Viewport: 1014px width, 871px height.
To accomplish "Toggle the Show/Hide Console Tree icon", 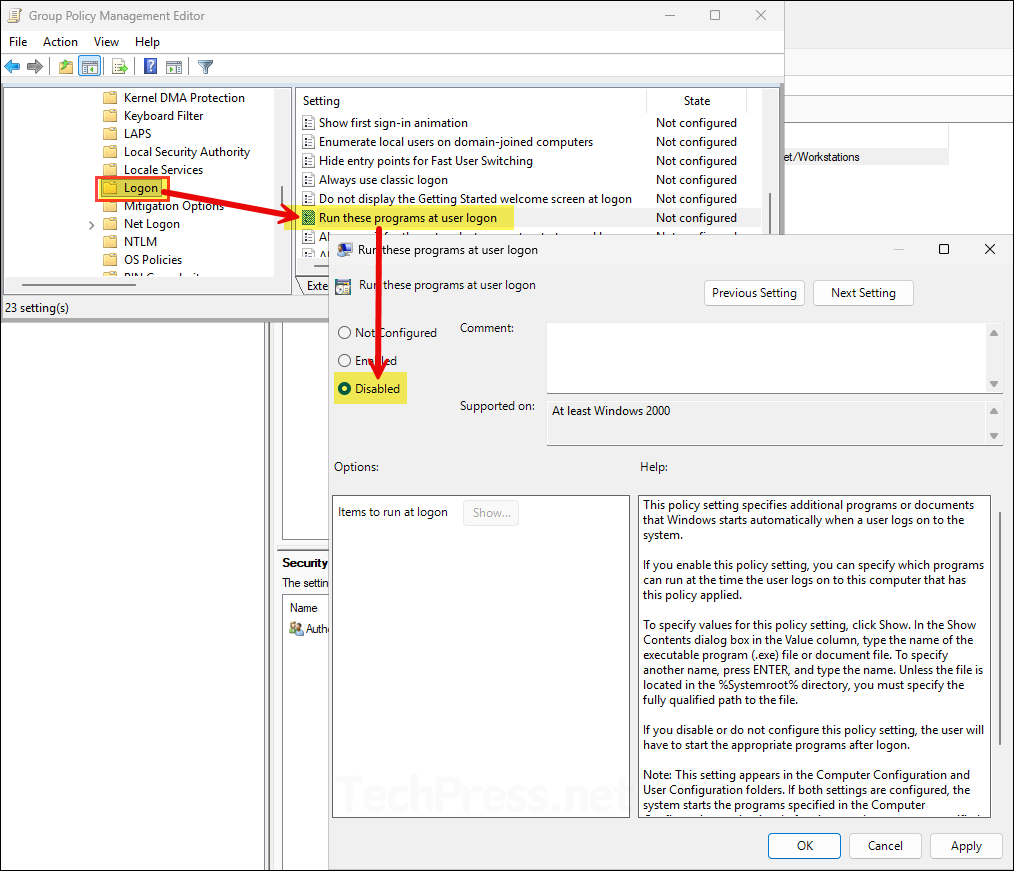I will tap(90, 66).
